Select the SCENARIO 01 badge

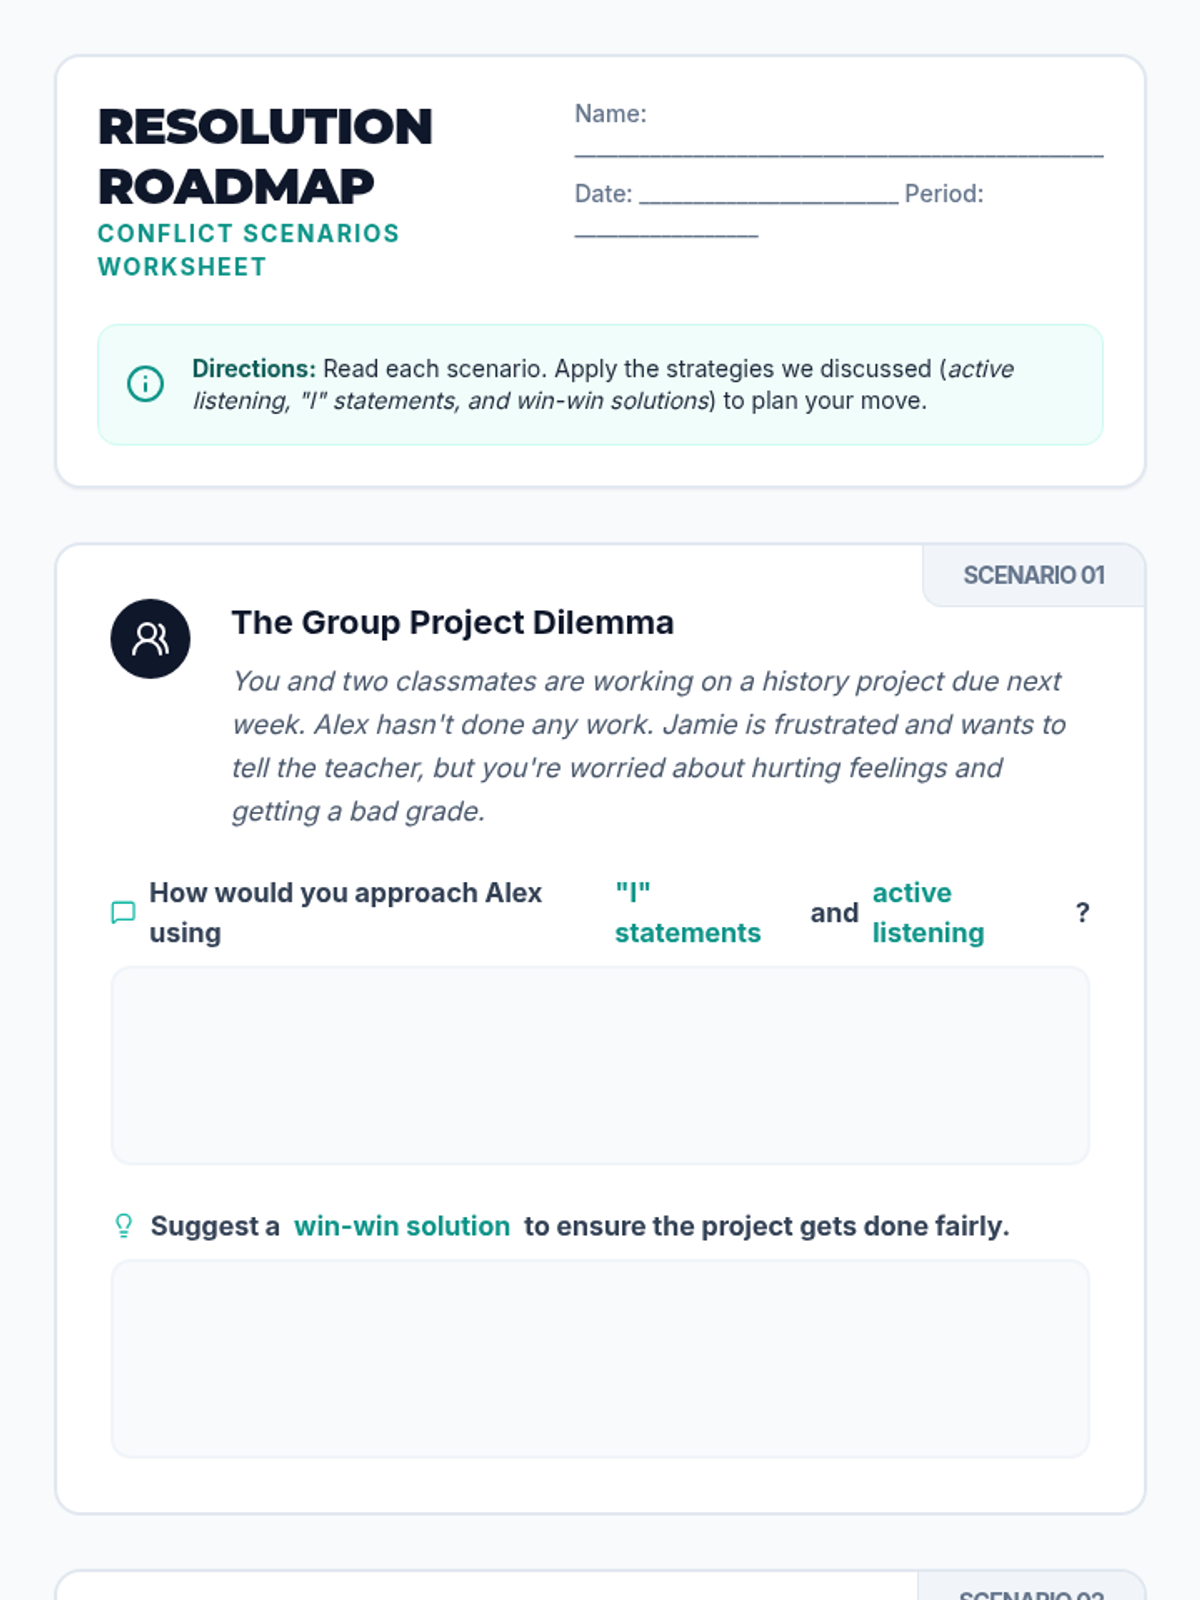(x=1034, y=575)
